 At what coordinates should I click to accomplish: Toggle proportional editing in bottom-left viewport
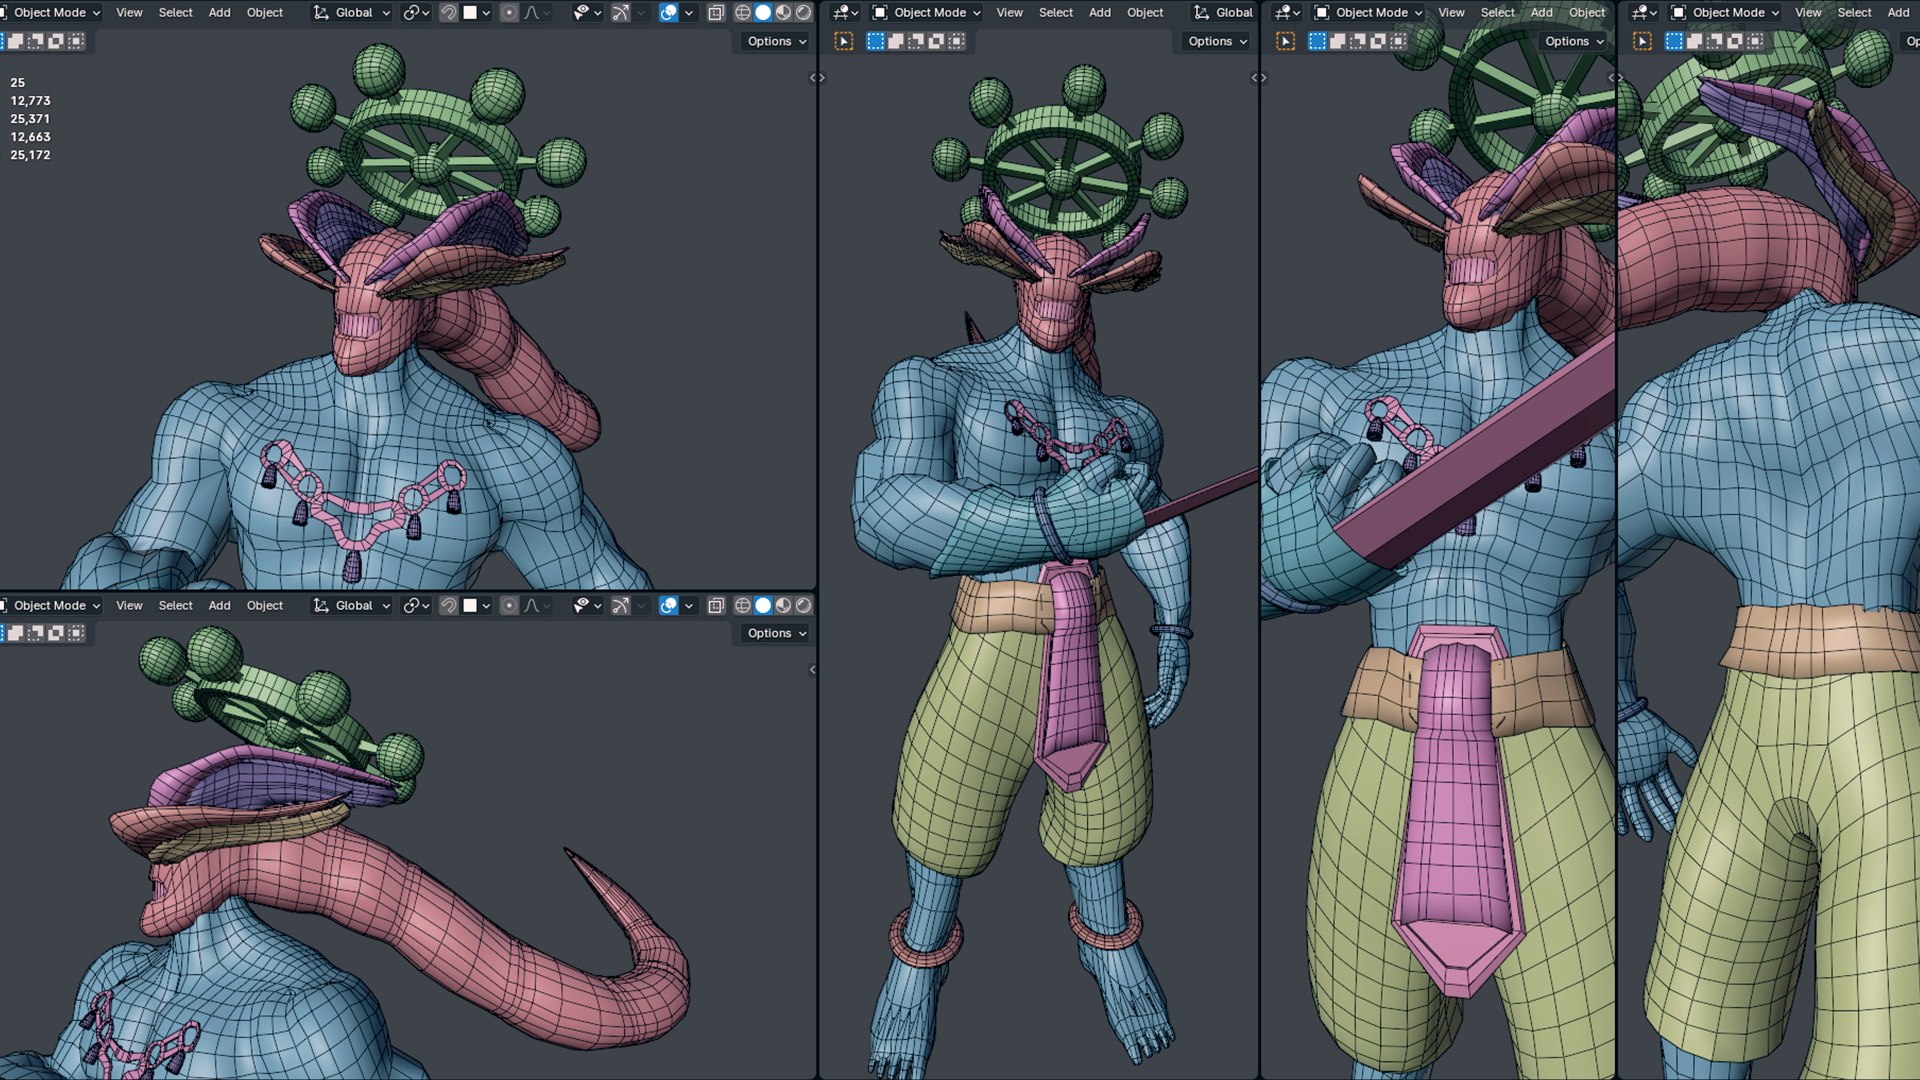tap(509, 606)
